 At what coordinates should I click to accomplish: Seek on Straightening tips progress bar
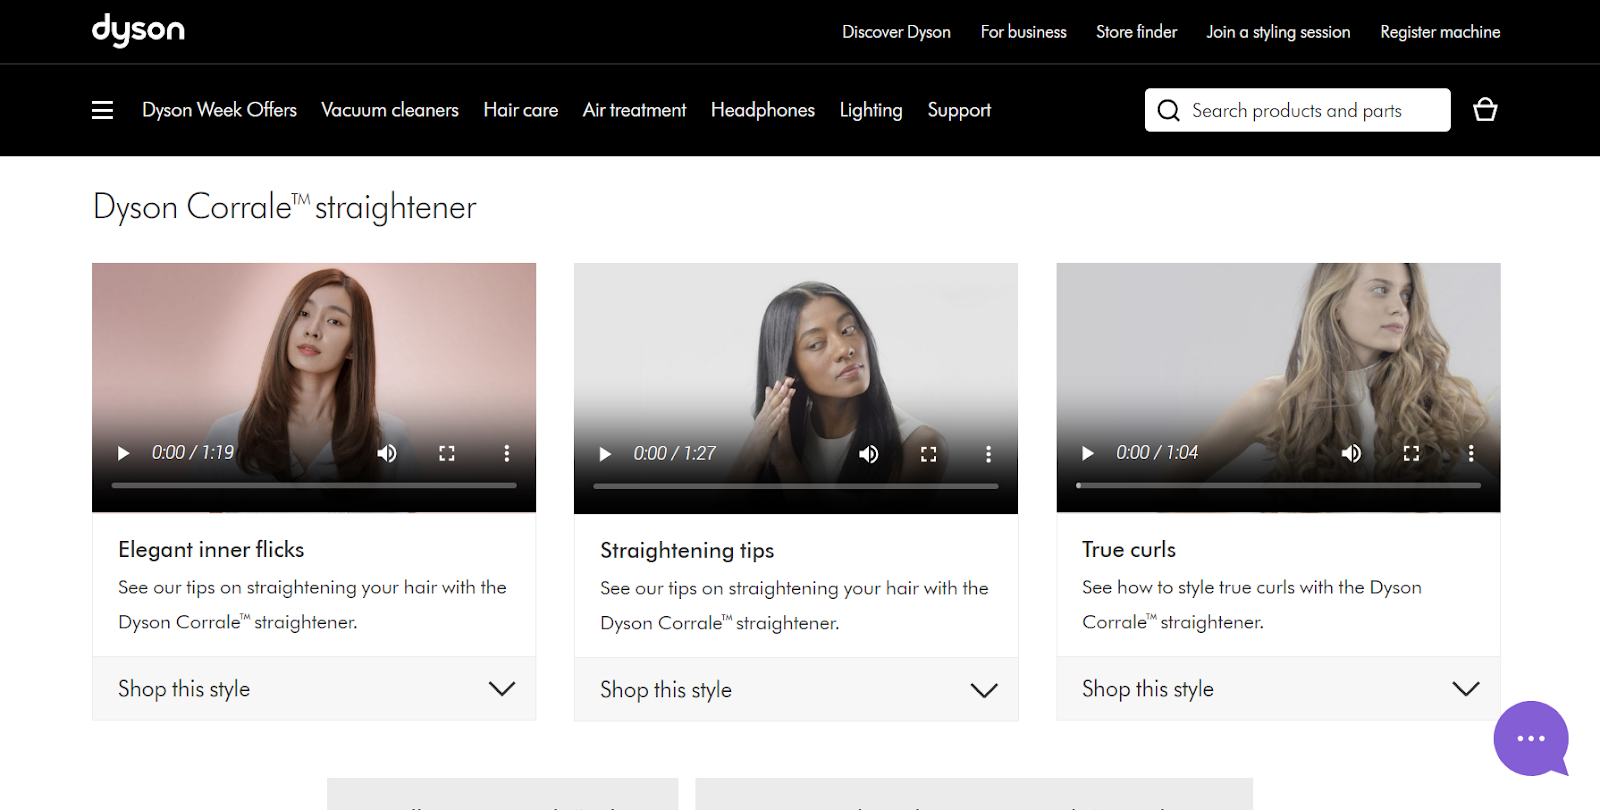click(x=796, y=486)
